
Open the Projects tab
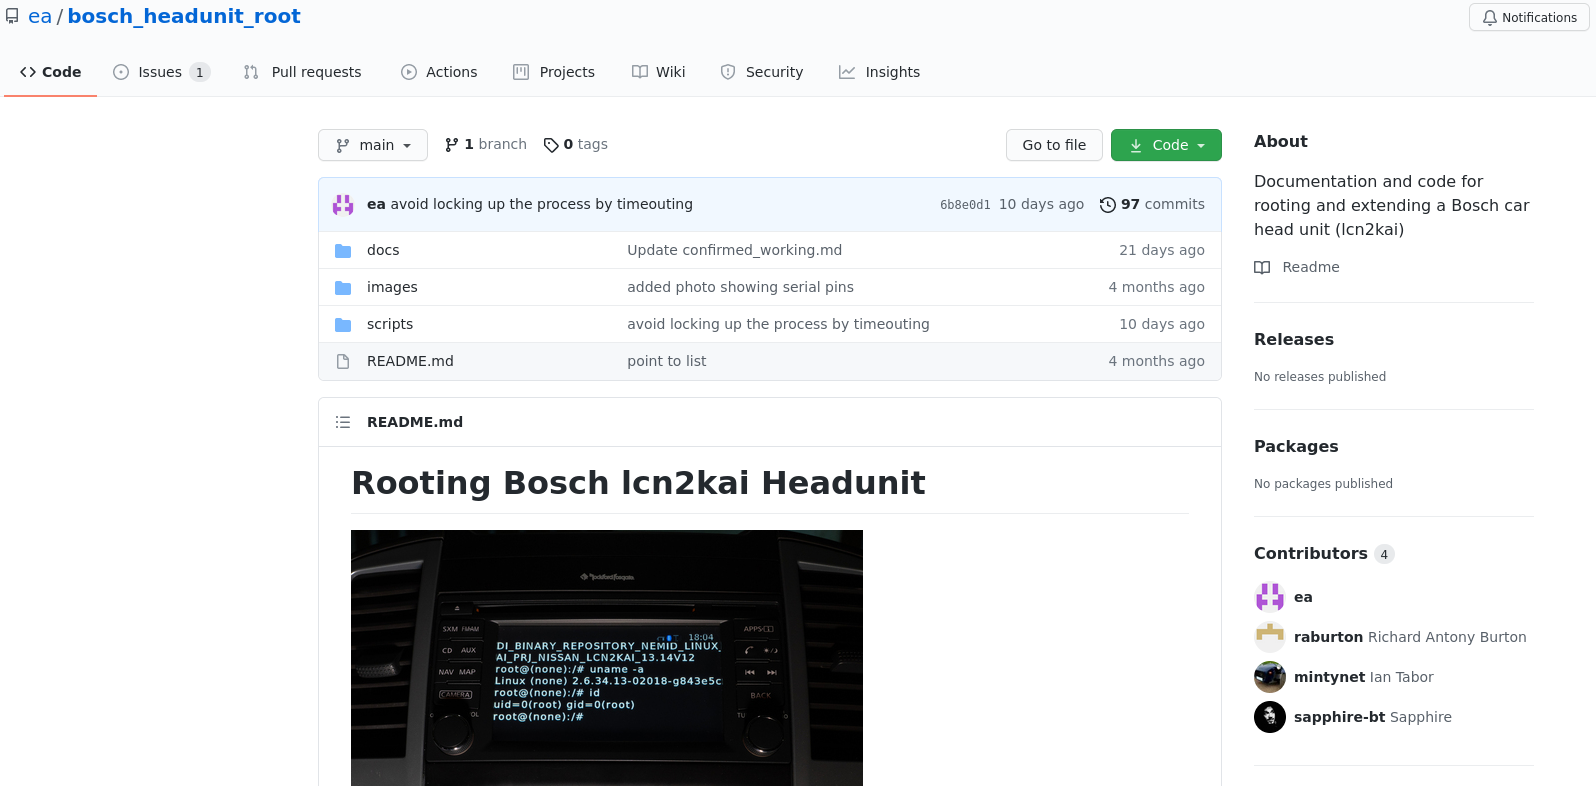[554, 72]
